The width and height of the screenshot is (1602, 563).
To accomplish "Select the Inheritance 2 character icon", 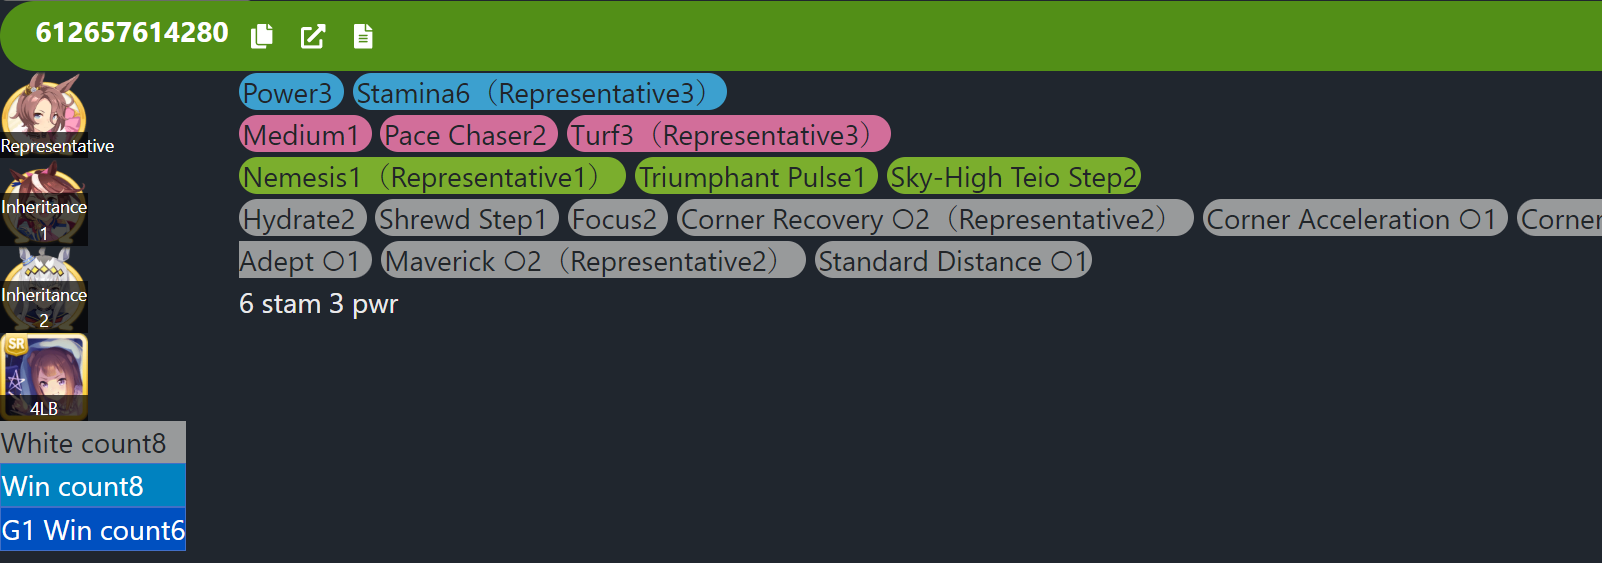I will coord(44,290).
